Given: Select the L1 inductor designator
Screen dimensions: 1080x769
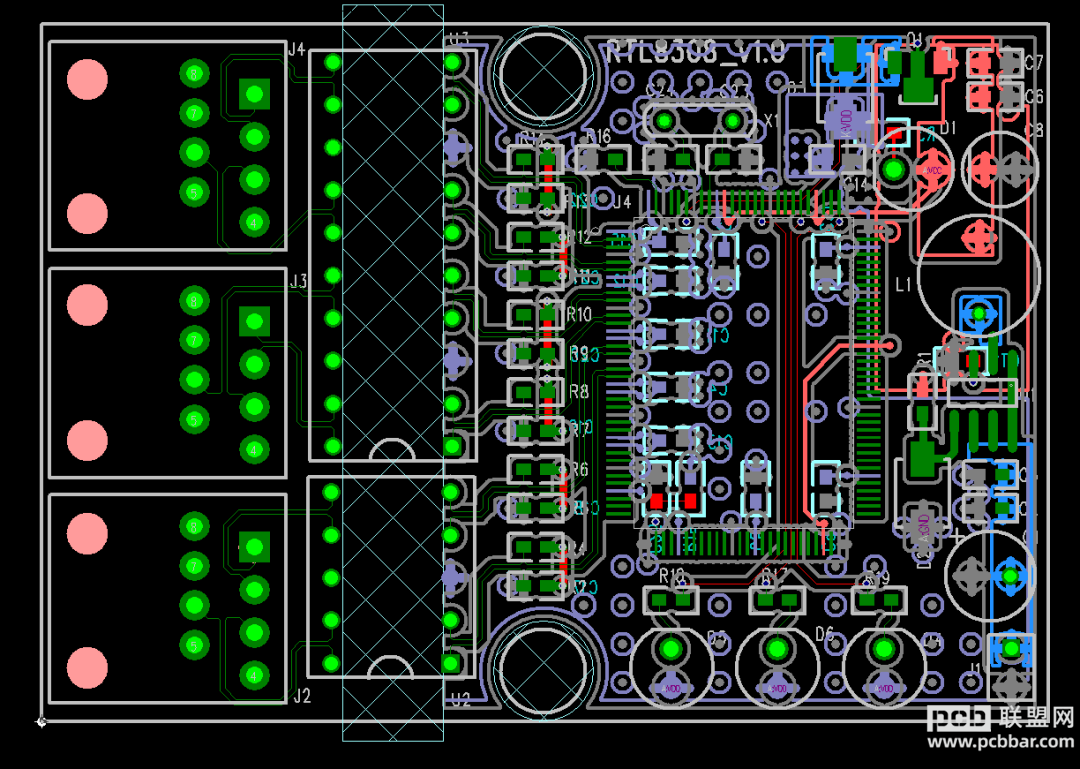Looking at the screenshot, I should click(x=903, y=284).
